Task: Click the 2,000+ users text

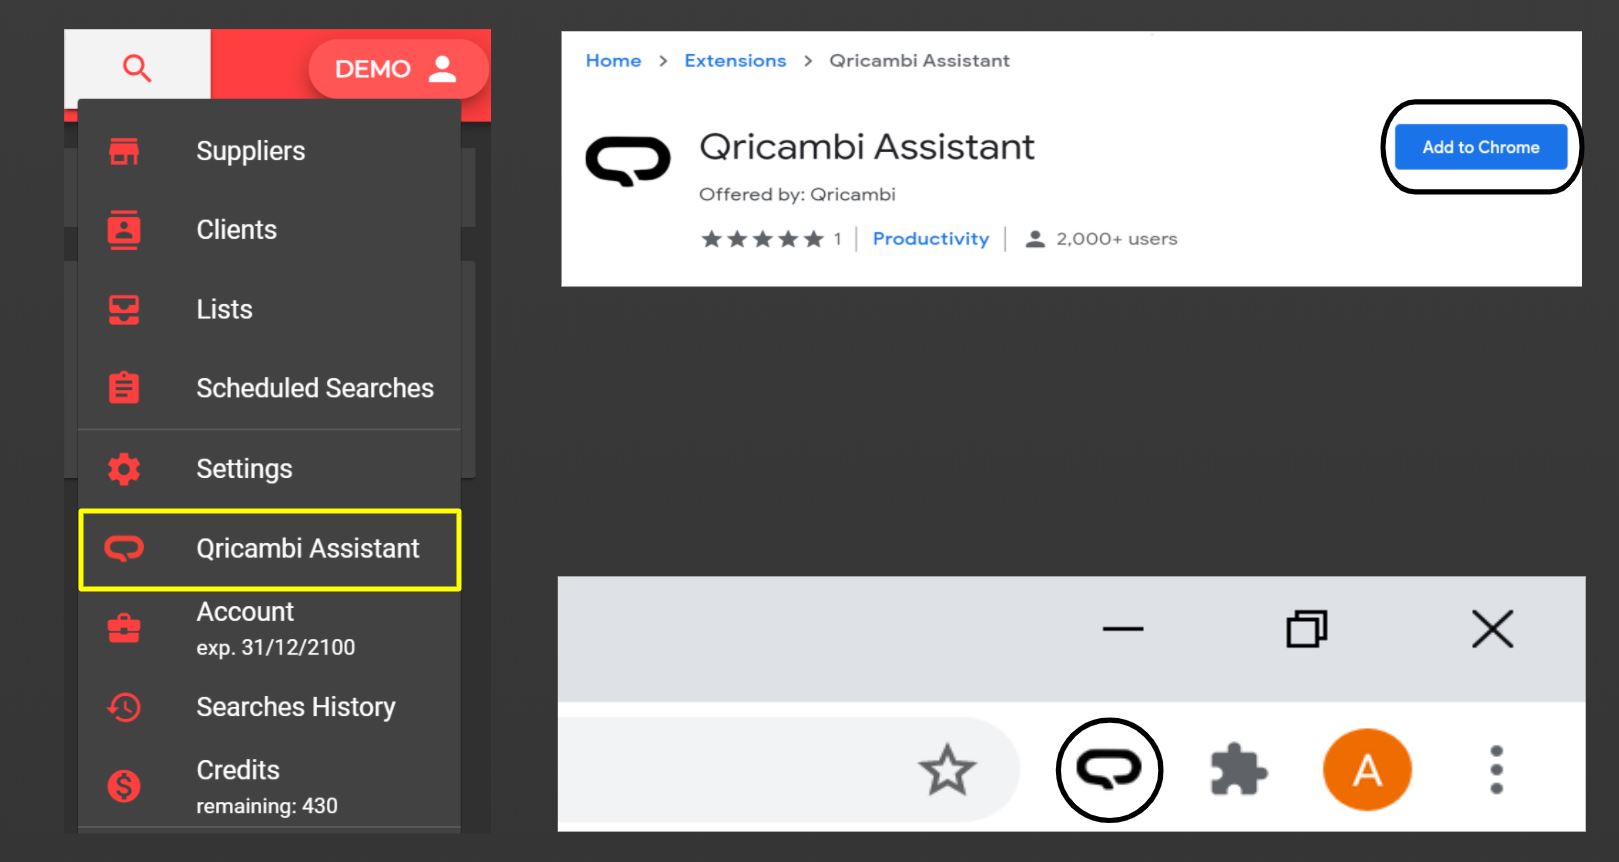Action: click(x=1117, y=239)
